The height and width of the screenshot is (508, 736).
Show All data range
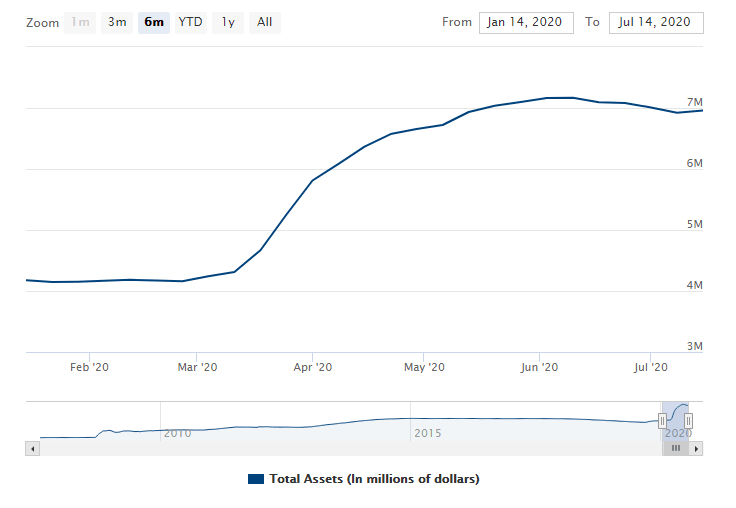(x=264, y=22)
